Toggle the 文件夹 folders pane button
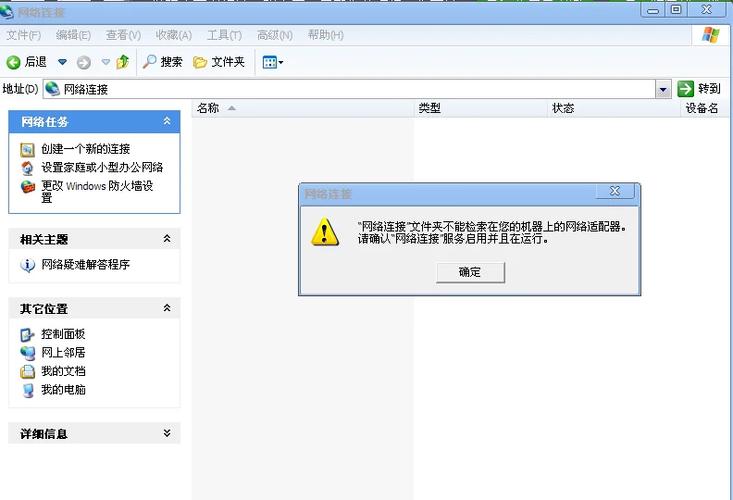The width and height of the screenshot is (733, 500). [219, 62]
